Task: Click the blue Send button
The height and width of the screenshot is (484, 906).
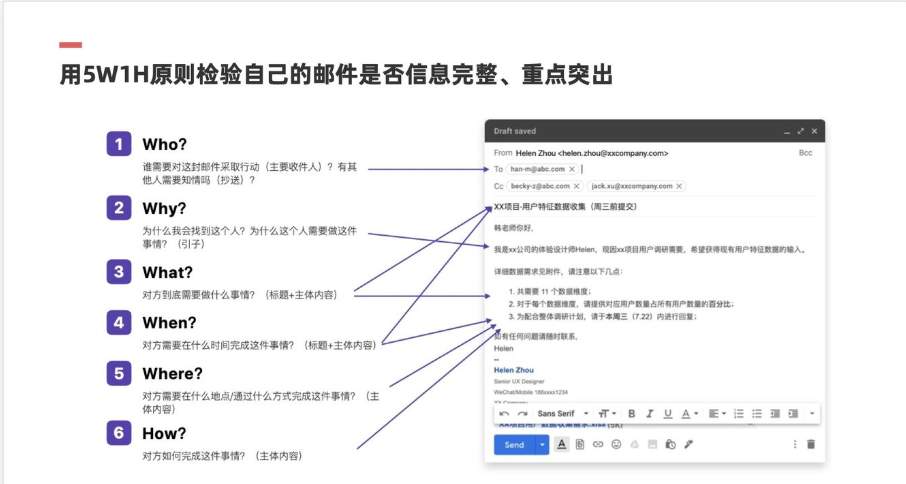Action: [514, 444]
